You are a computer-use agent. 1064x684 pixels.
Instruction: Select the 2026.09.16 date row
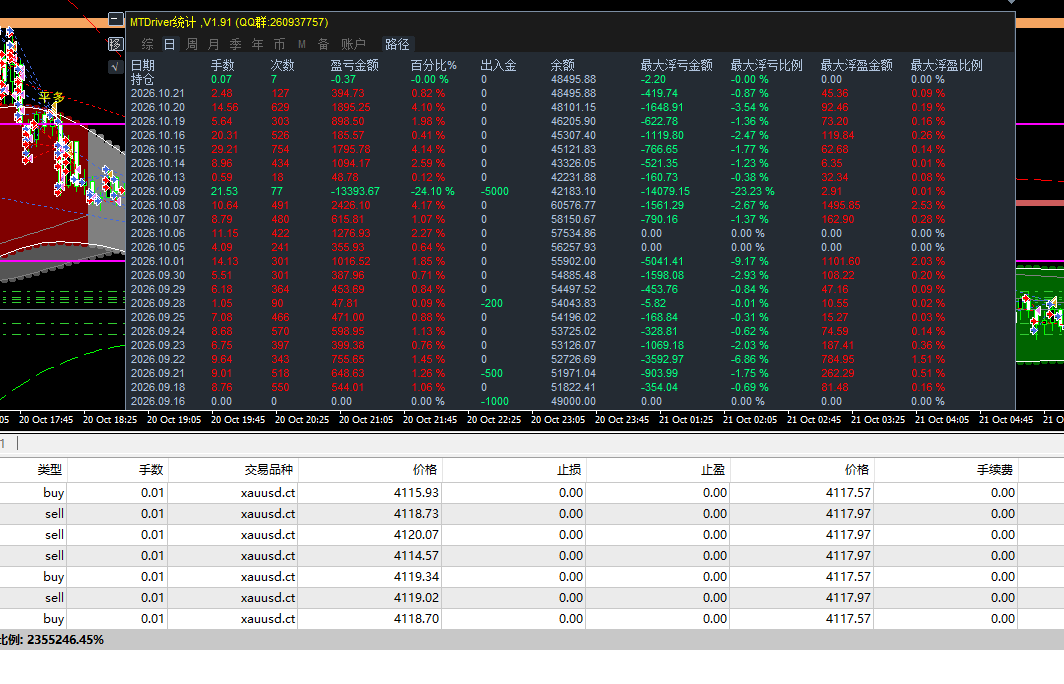157,402
